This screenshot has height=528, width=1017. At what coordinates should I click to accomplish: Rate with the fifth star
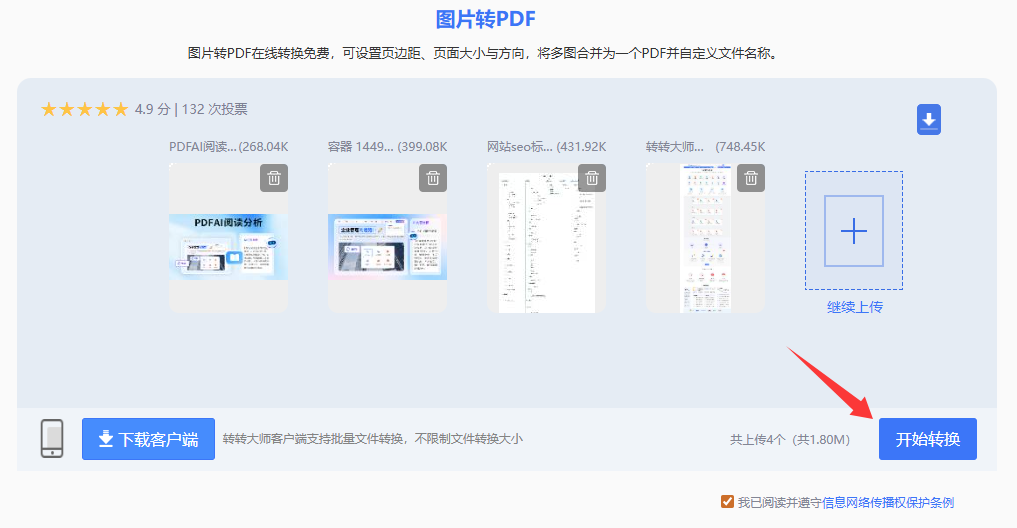[x=120, y=109]
